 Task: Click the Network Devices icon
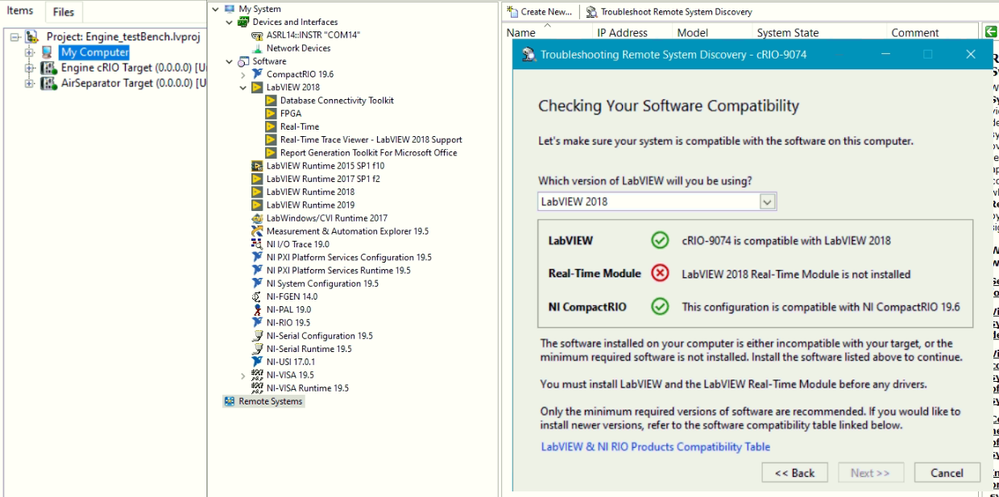(257, 48)
